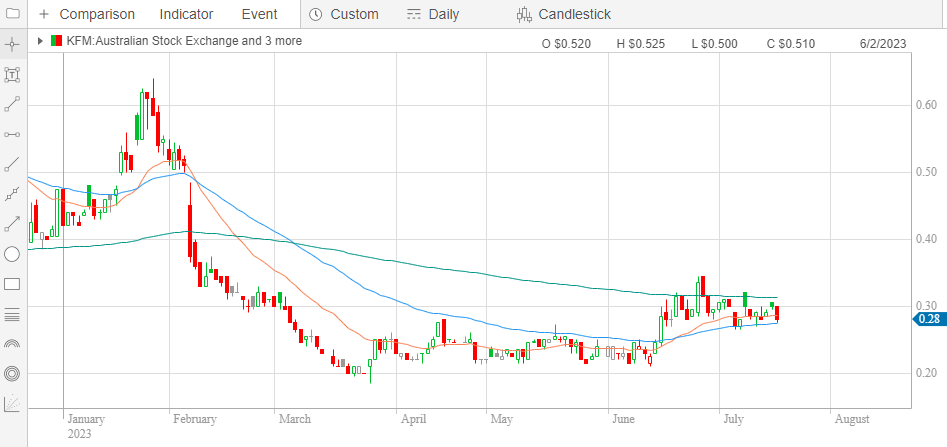Select the circle shape tool
This screenshot has width=947, height=447.
coord(13,254)
